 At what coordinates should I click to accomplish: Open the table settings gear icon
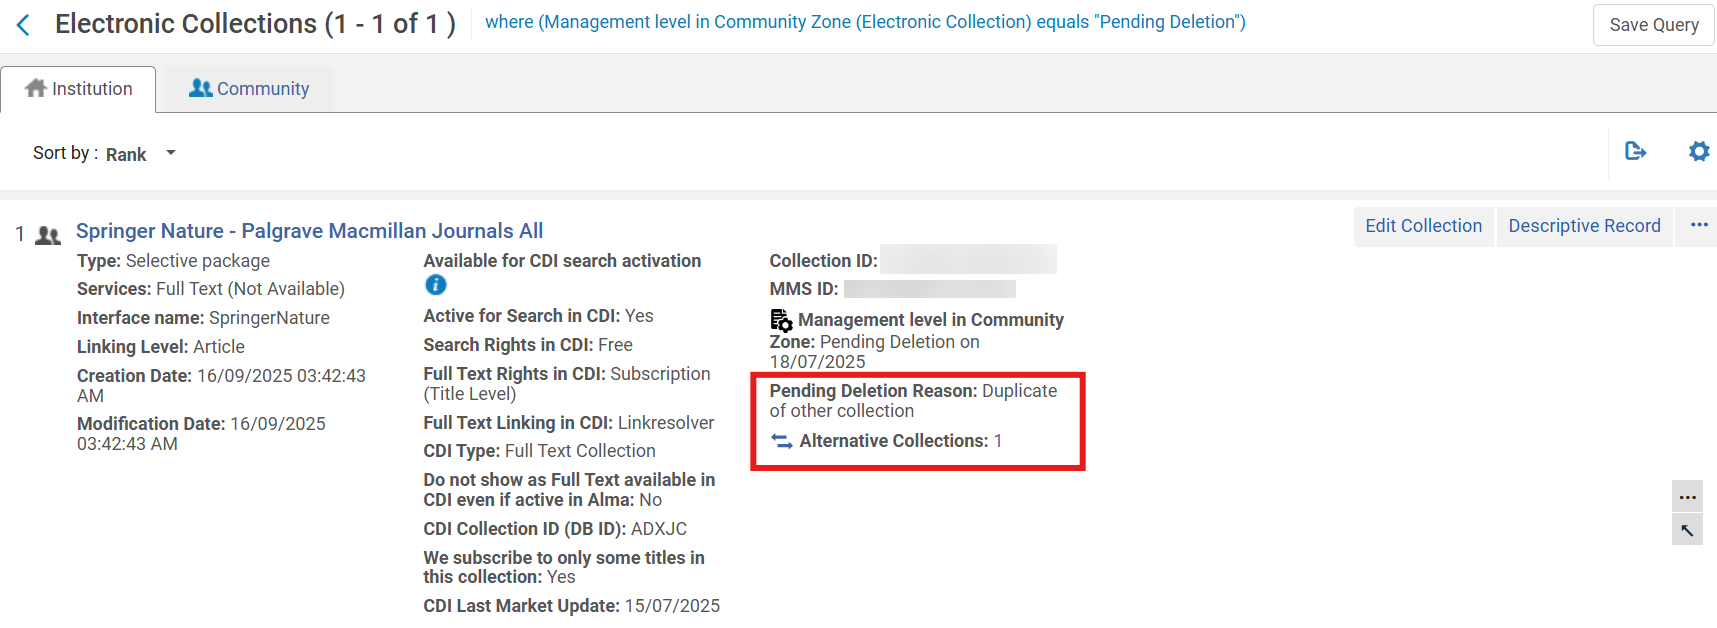pyautogui.click(x=1699, y=151)
